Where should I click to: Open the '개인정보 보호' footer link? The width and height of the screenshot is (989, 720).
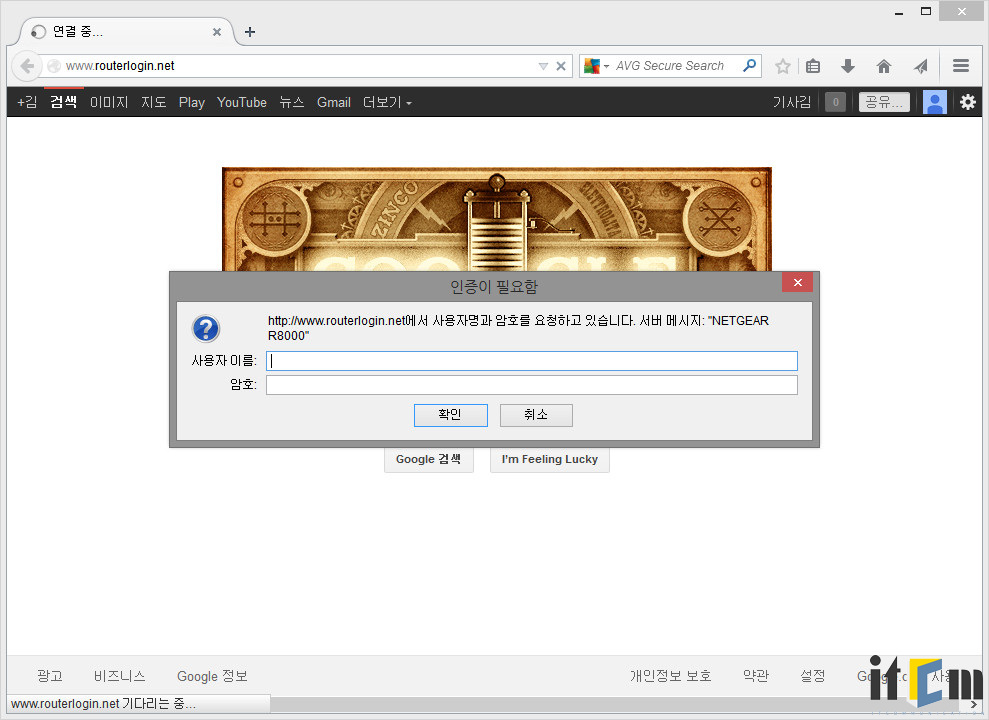tap(670, 676)
